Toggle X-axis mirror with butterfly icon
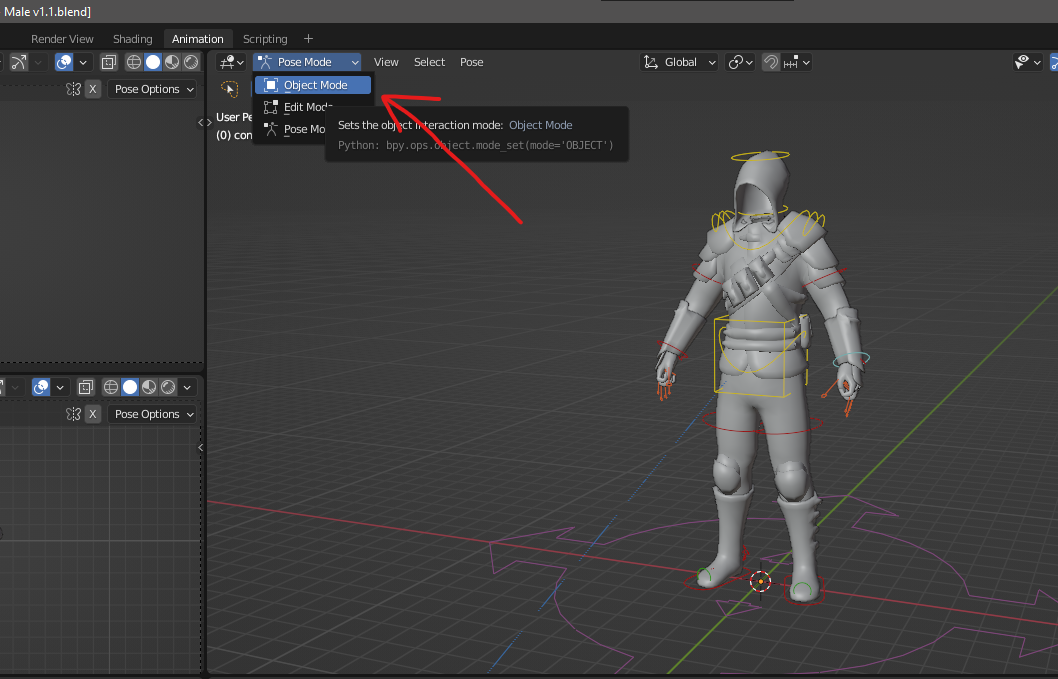The height and width of the screenshot is (679, 1058). pos(74,89)
